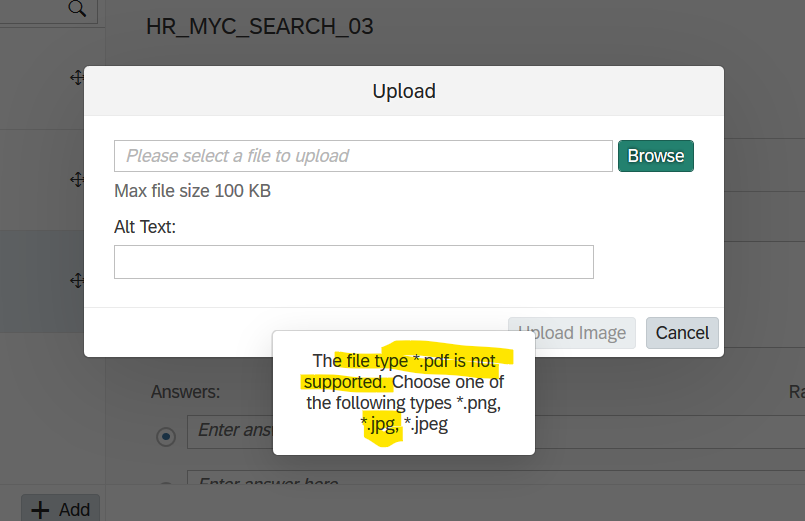
Task: Click the Add button with plus icon
Action: click(61, 509)
